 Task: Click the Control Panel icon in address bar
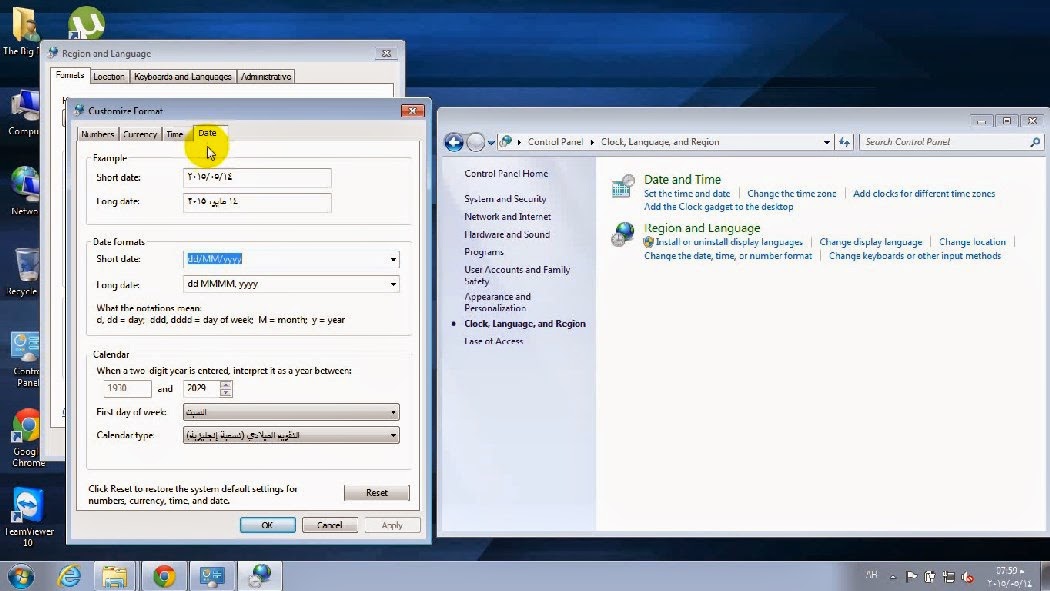coord(506,141)
